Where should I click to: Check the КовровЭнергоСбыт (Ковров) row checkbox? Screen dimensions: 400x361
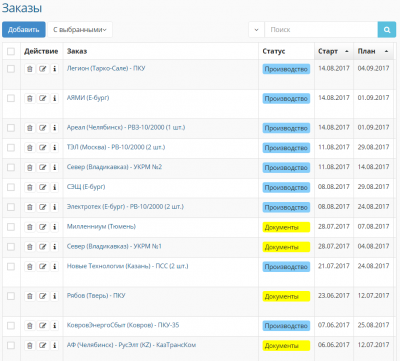[x=11, y=325]
